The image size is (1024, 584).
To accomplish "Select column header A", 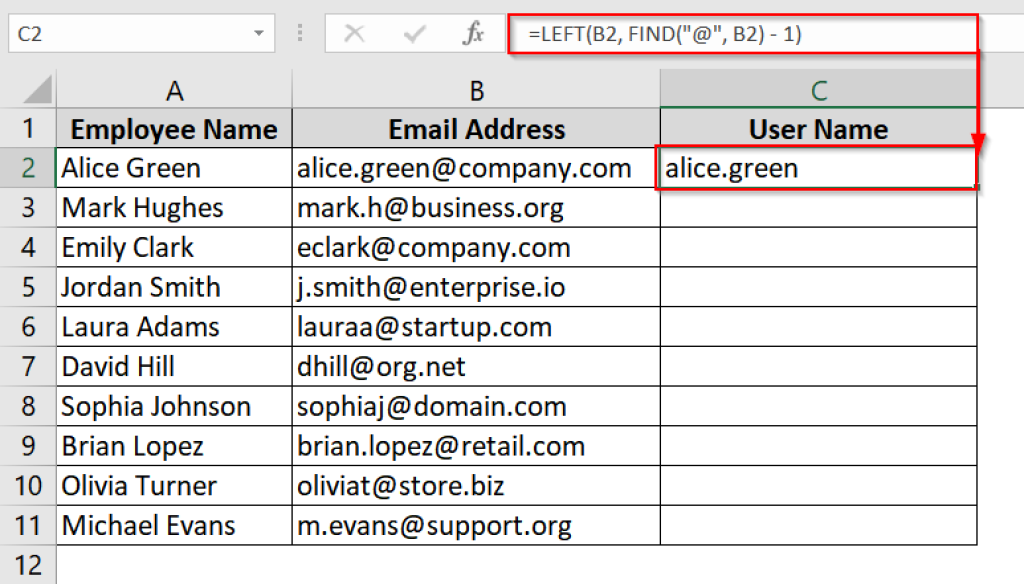I will [174, 89].
